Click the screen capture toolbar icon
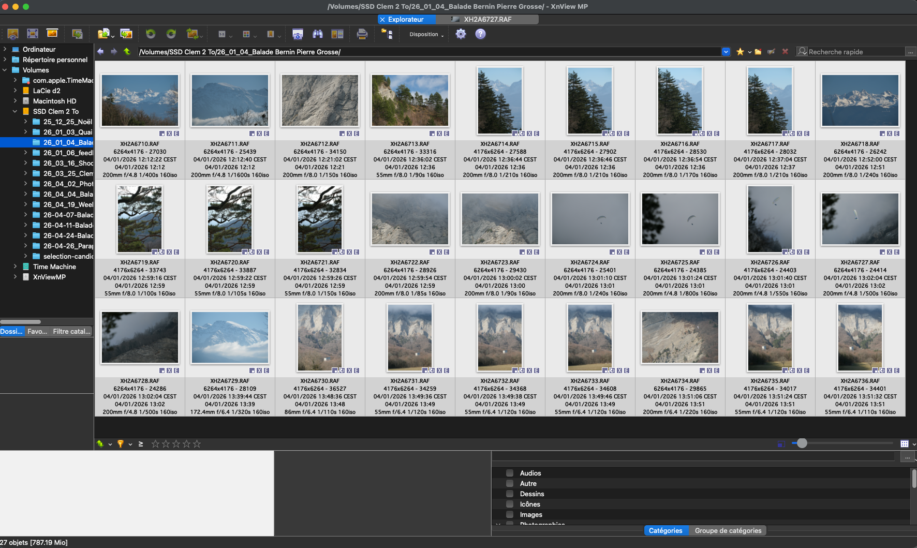The width and height of the screenshot is (917, 548). pyautogui.click(x=298, y=34)
